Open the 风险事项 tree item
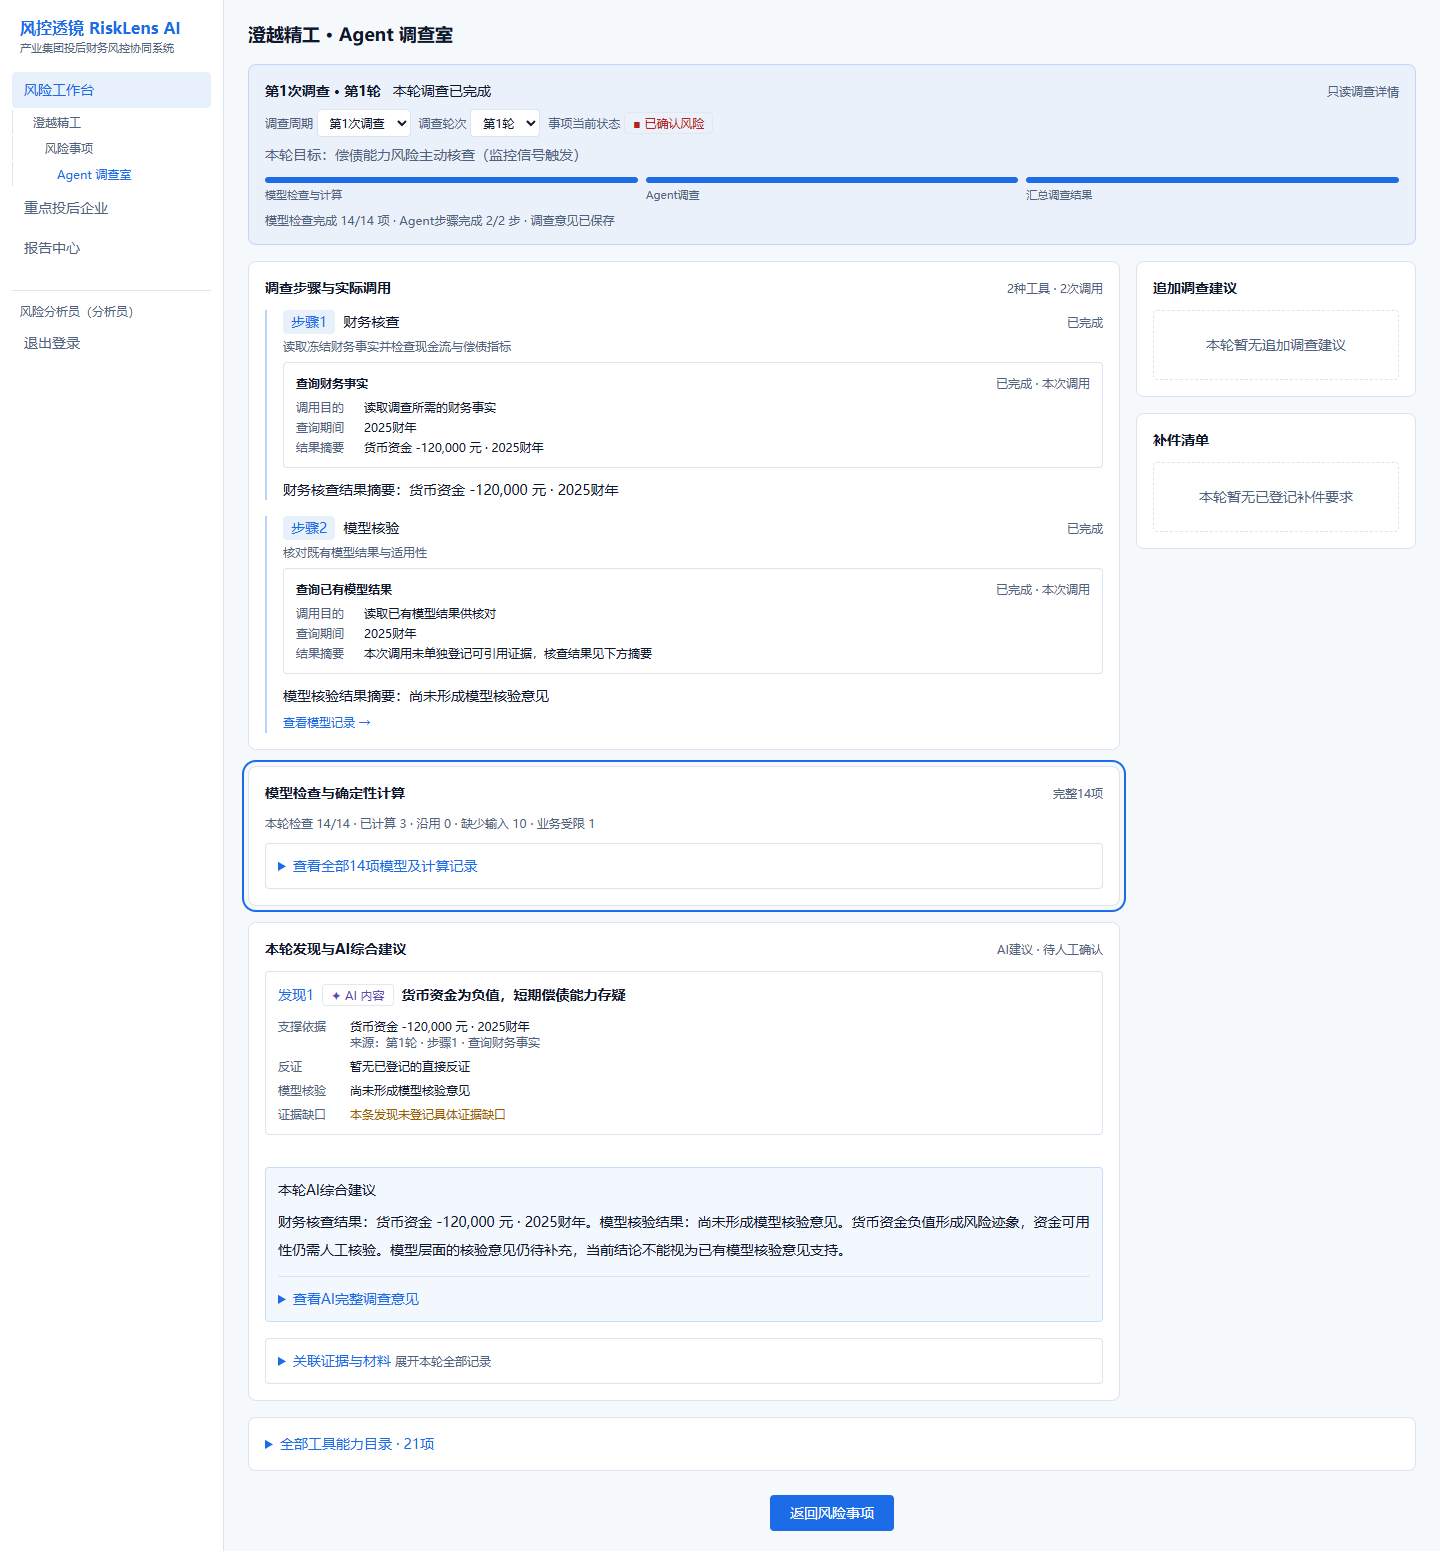The height and width of the screenshot is (1551, 1440). (x=69, y=148)
